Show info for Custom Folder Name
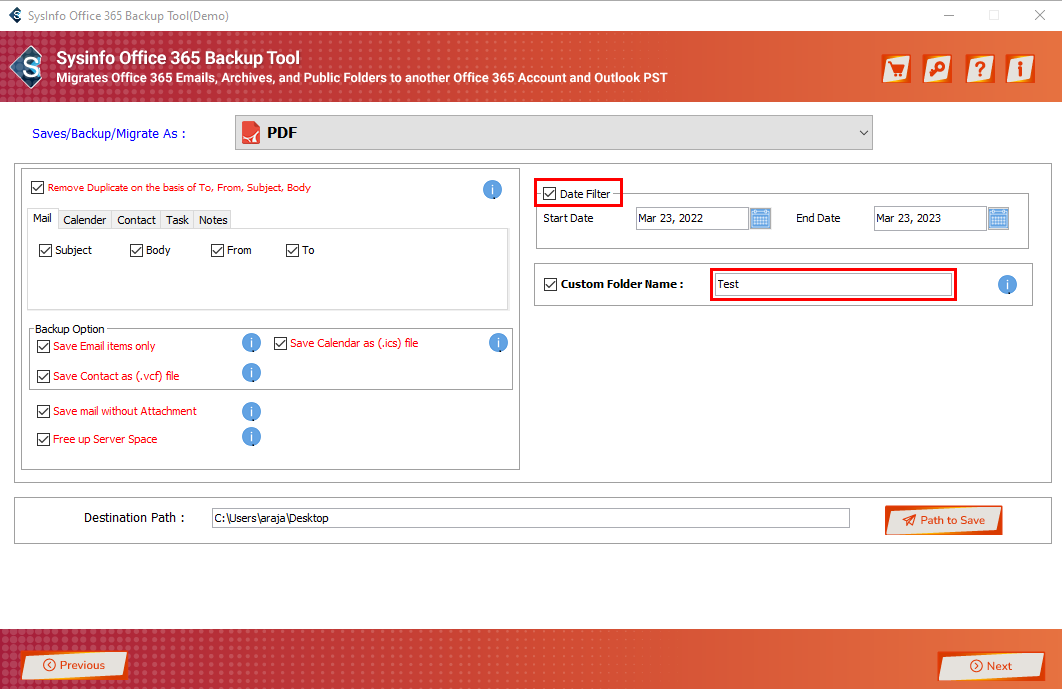This screenshot has height=689, width=1062. pos(1007,285)
